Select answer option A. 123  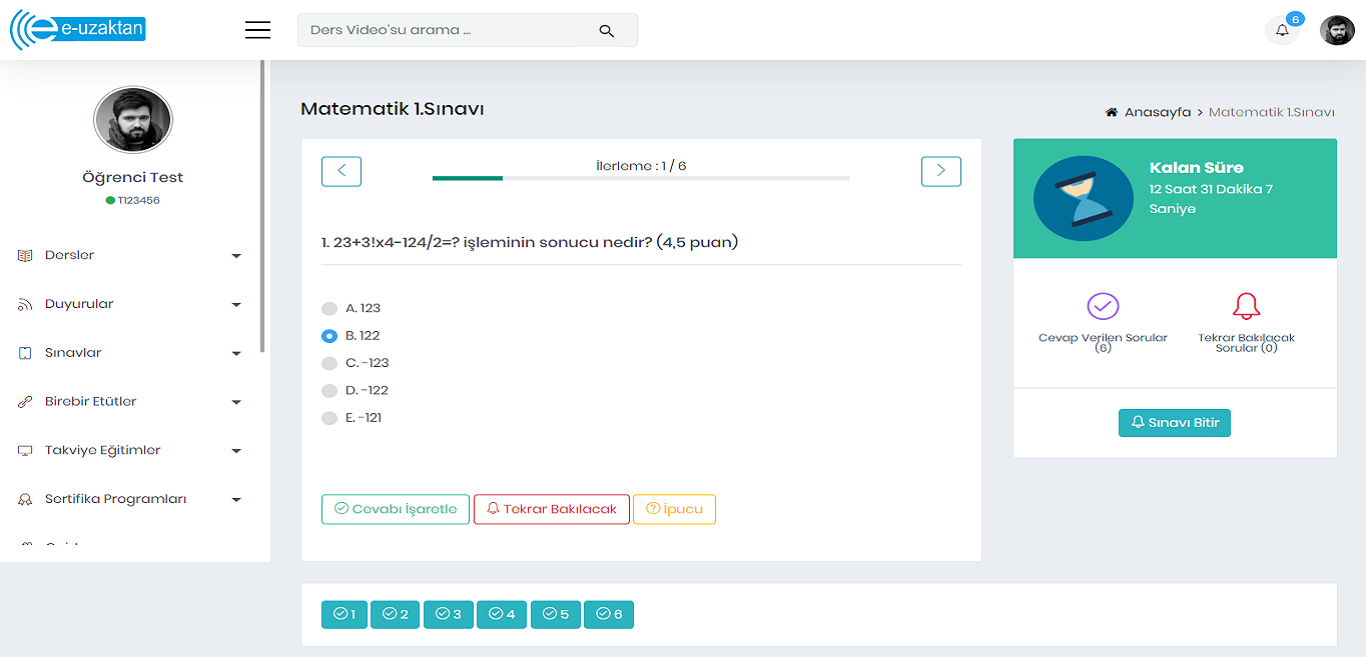tap(329, 309)
